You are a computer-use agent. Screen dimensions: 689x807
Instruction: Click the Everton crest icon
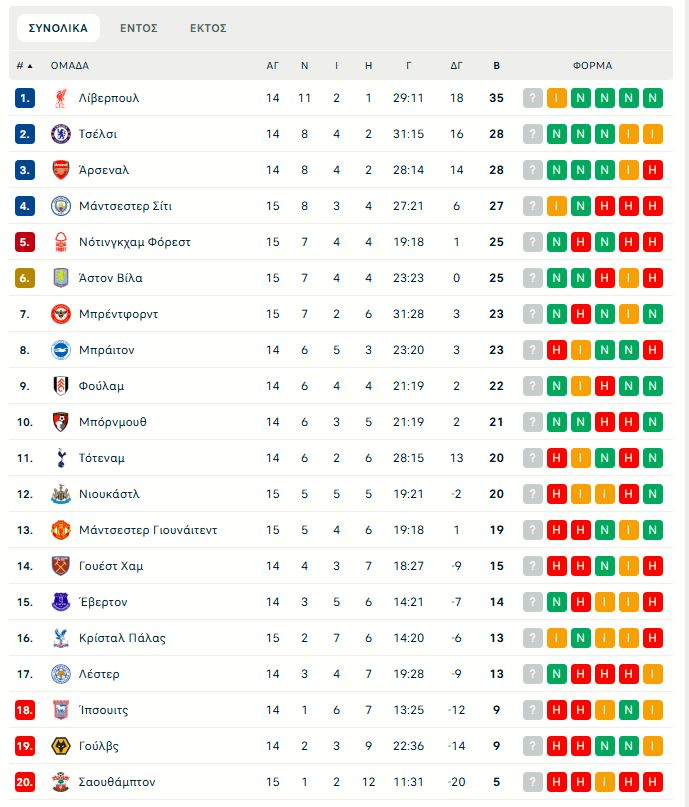[x=60, y=602]
